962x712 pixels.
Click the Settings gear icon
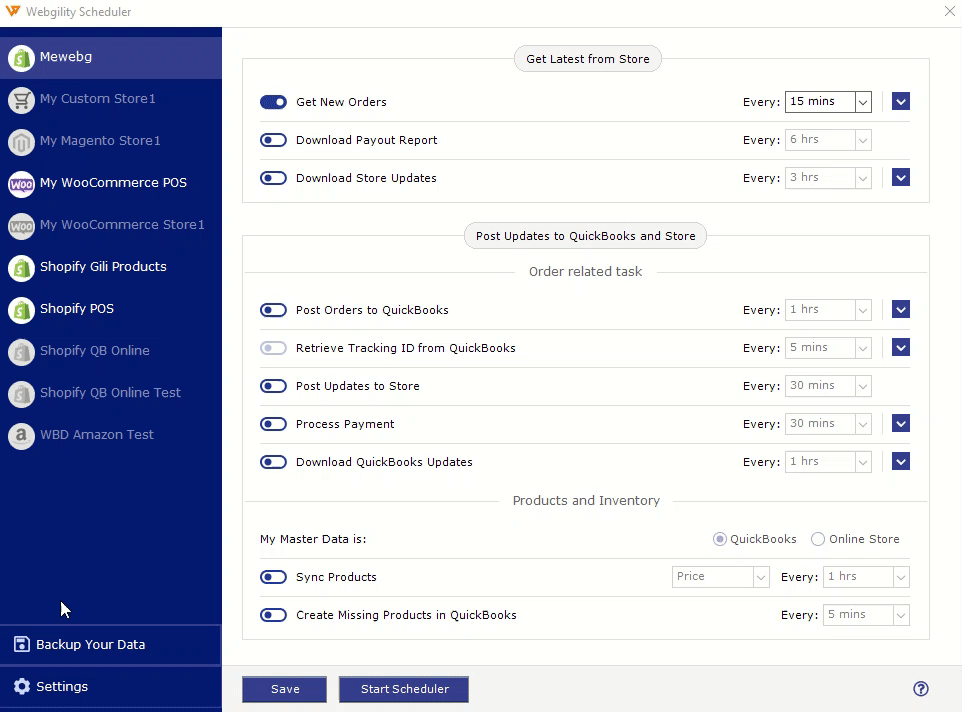(21, 687)
